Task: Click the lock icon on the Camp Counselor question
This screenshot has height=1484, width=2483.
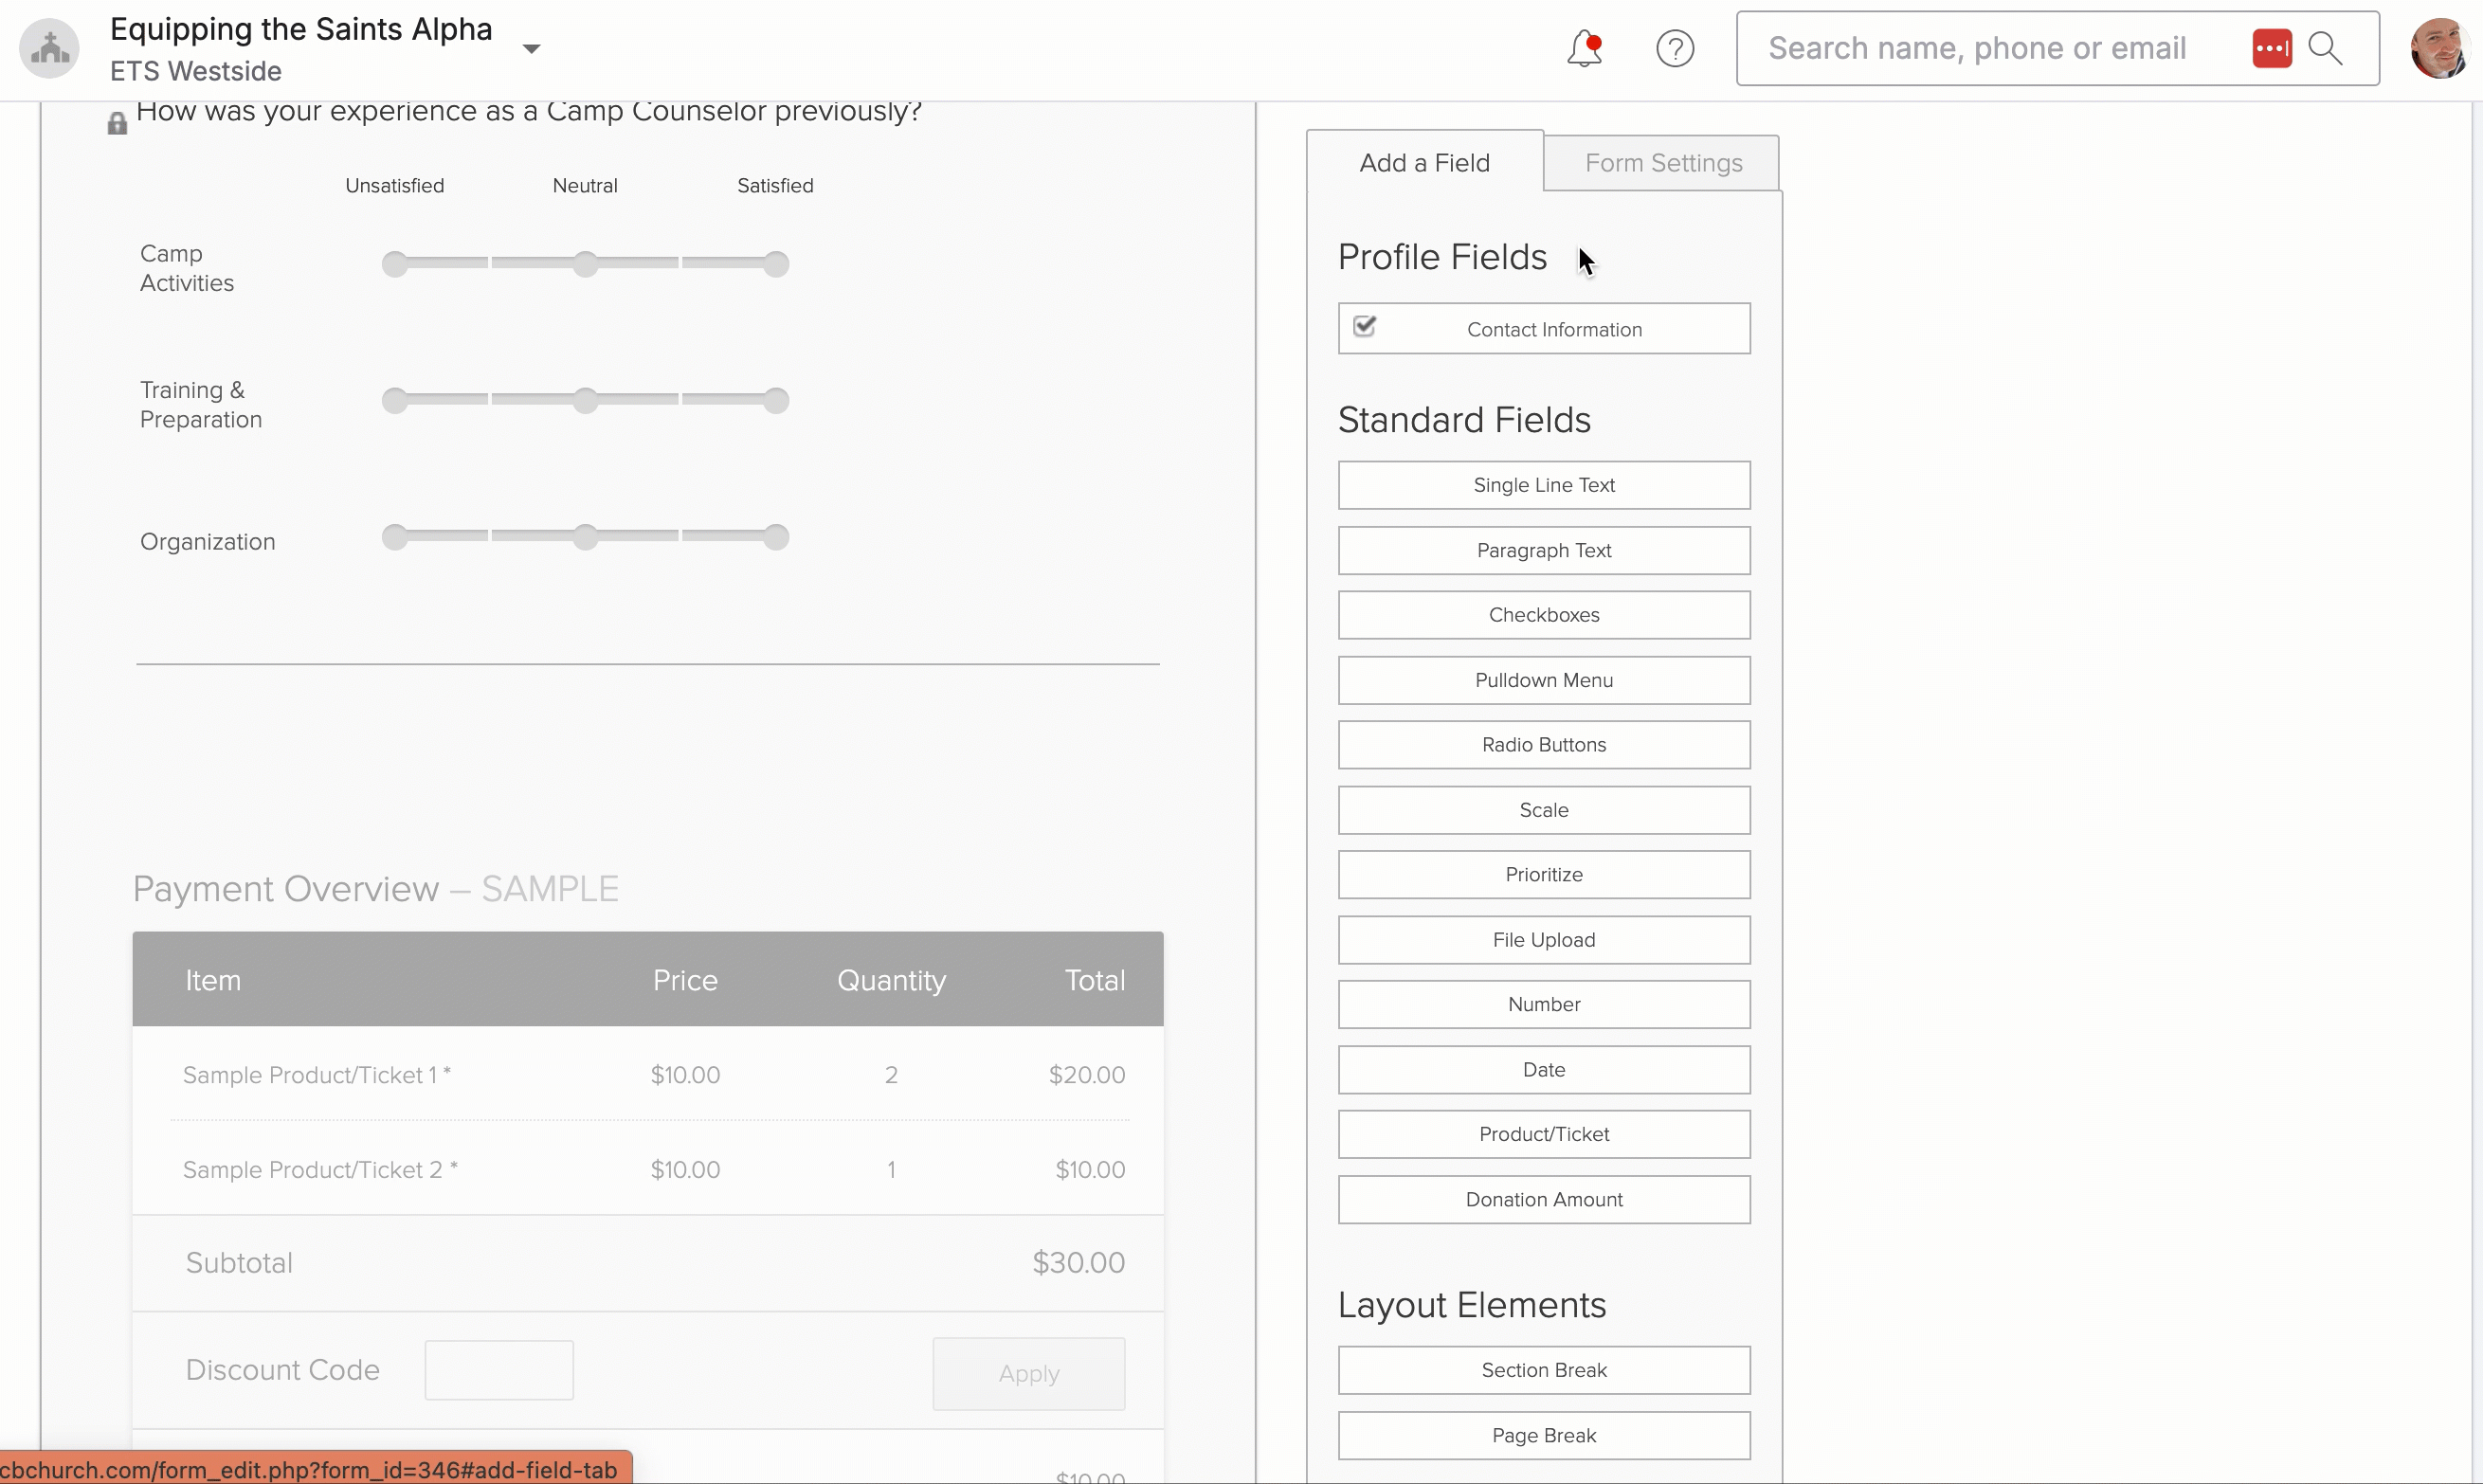Action: (117, 122)
